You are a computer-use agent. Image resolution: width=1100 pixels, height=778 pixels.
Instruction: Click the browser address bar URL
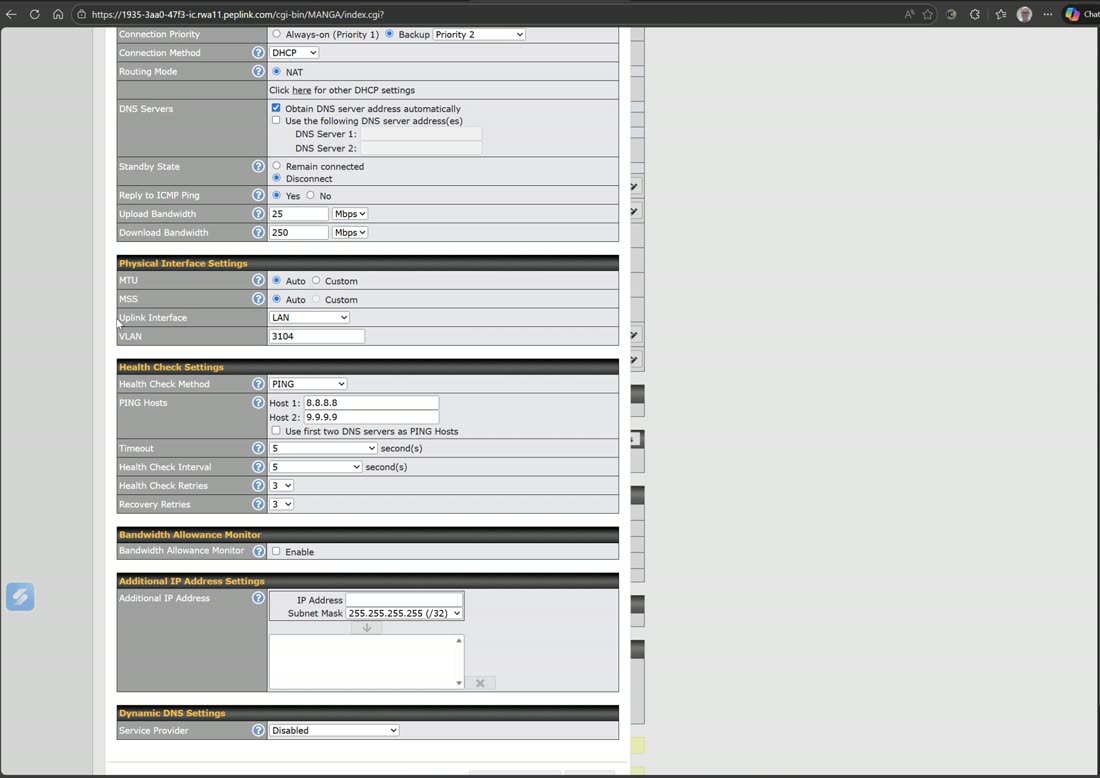[238, 14]
